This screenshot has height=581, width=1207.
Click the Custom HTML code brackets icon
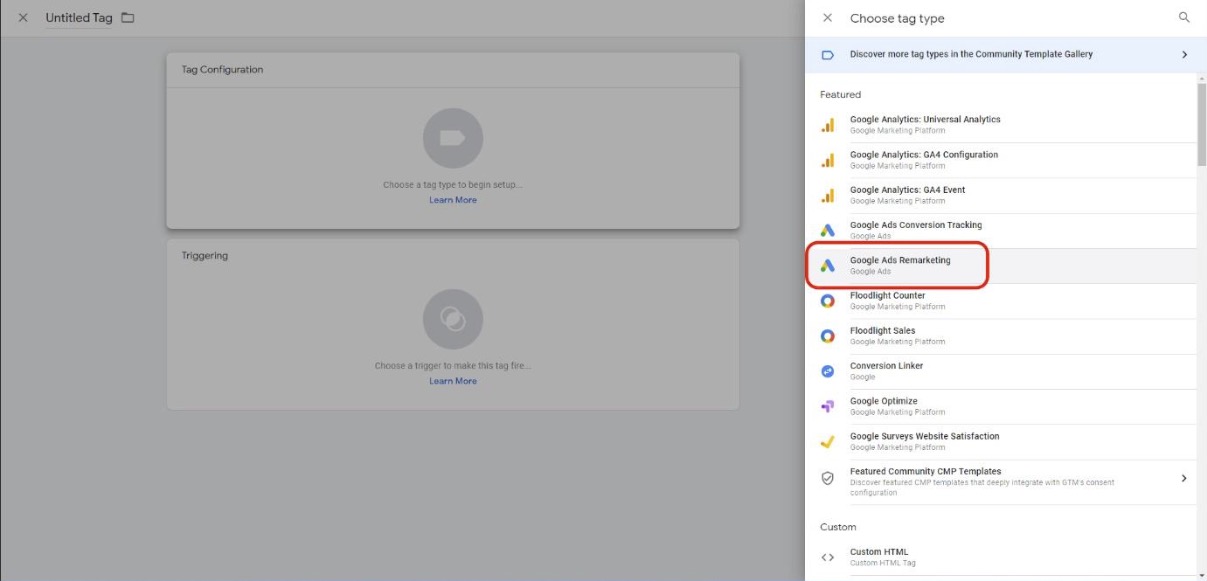tap(827, 557)
